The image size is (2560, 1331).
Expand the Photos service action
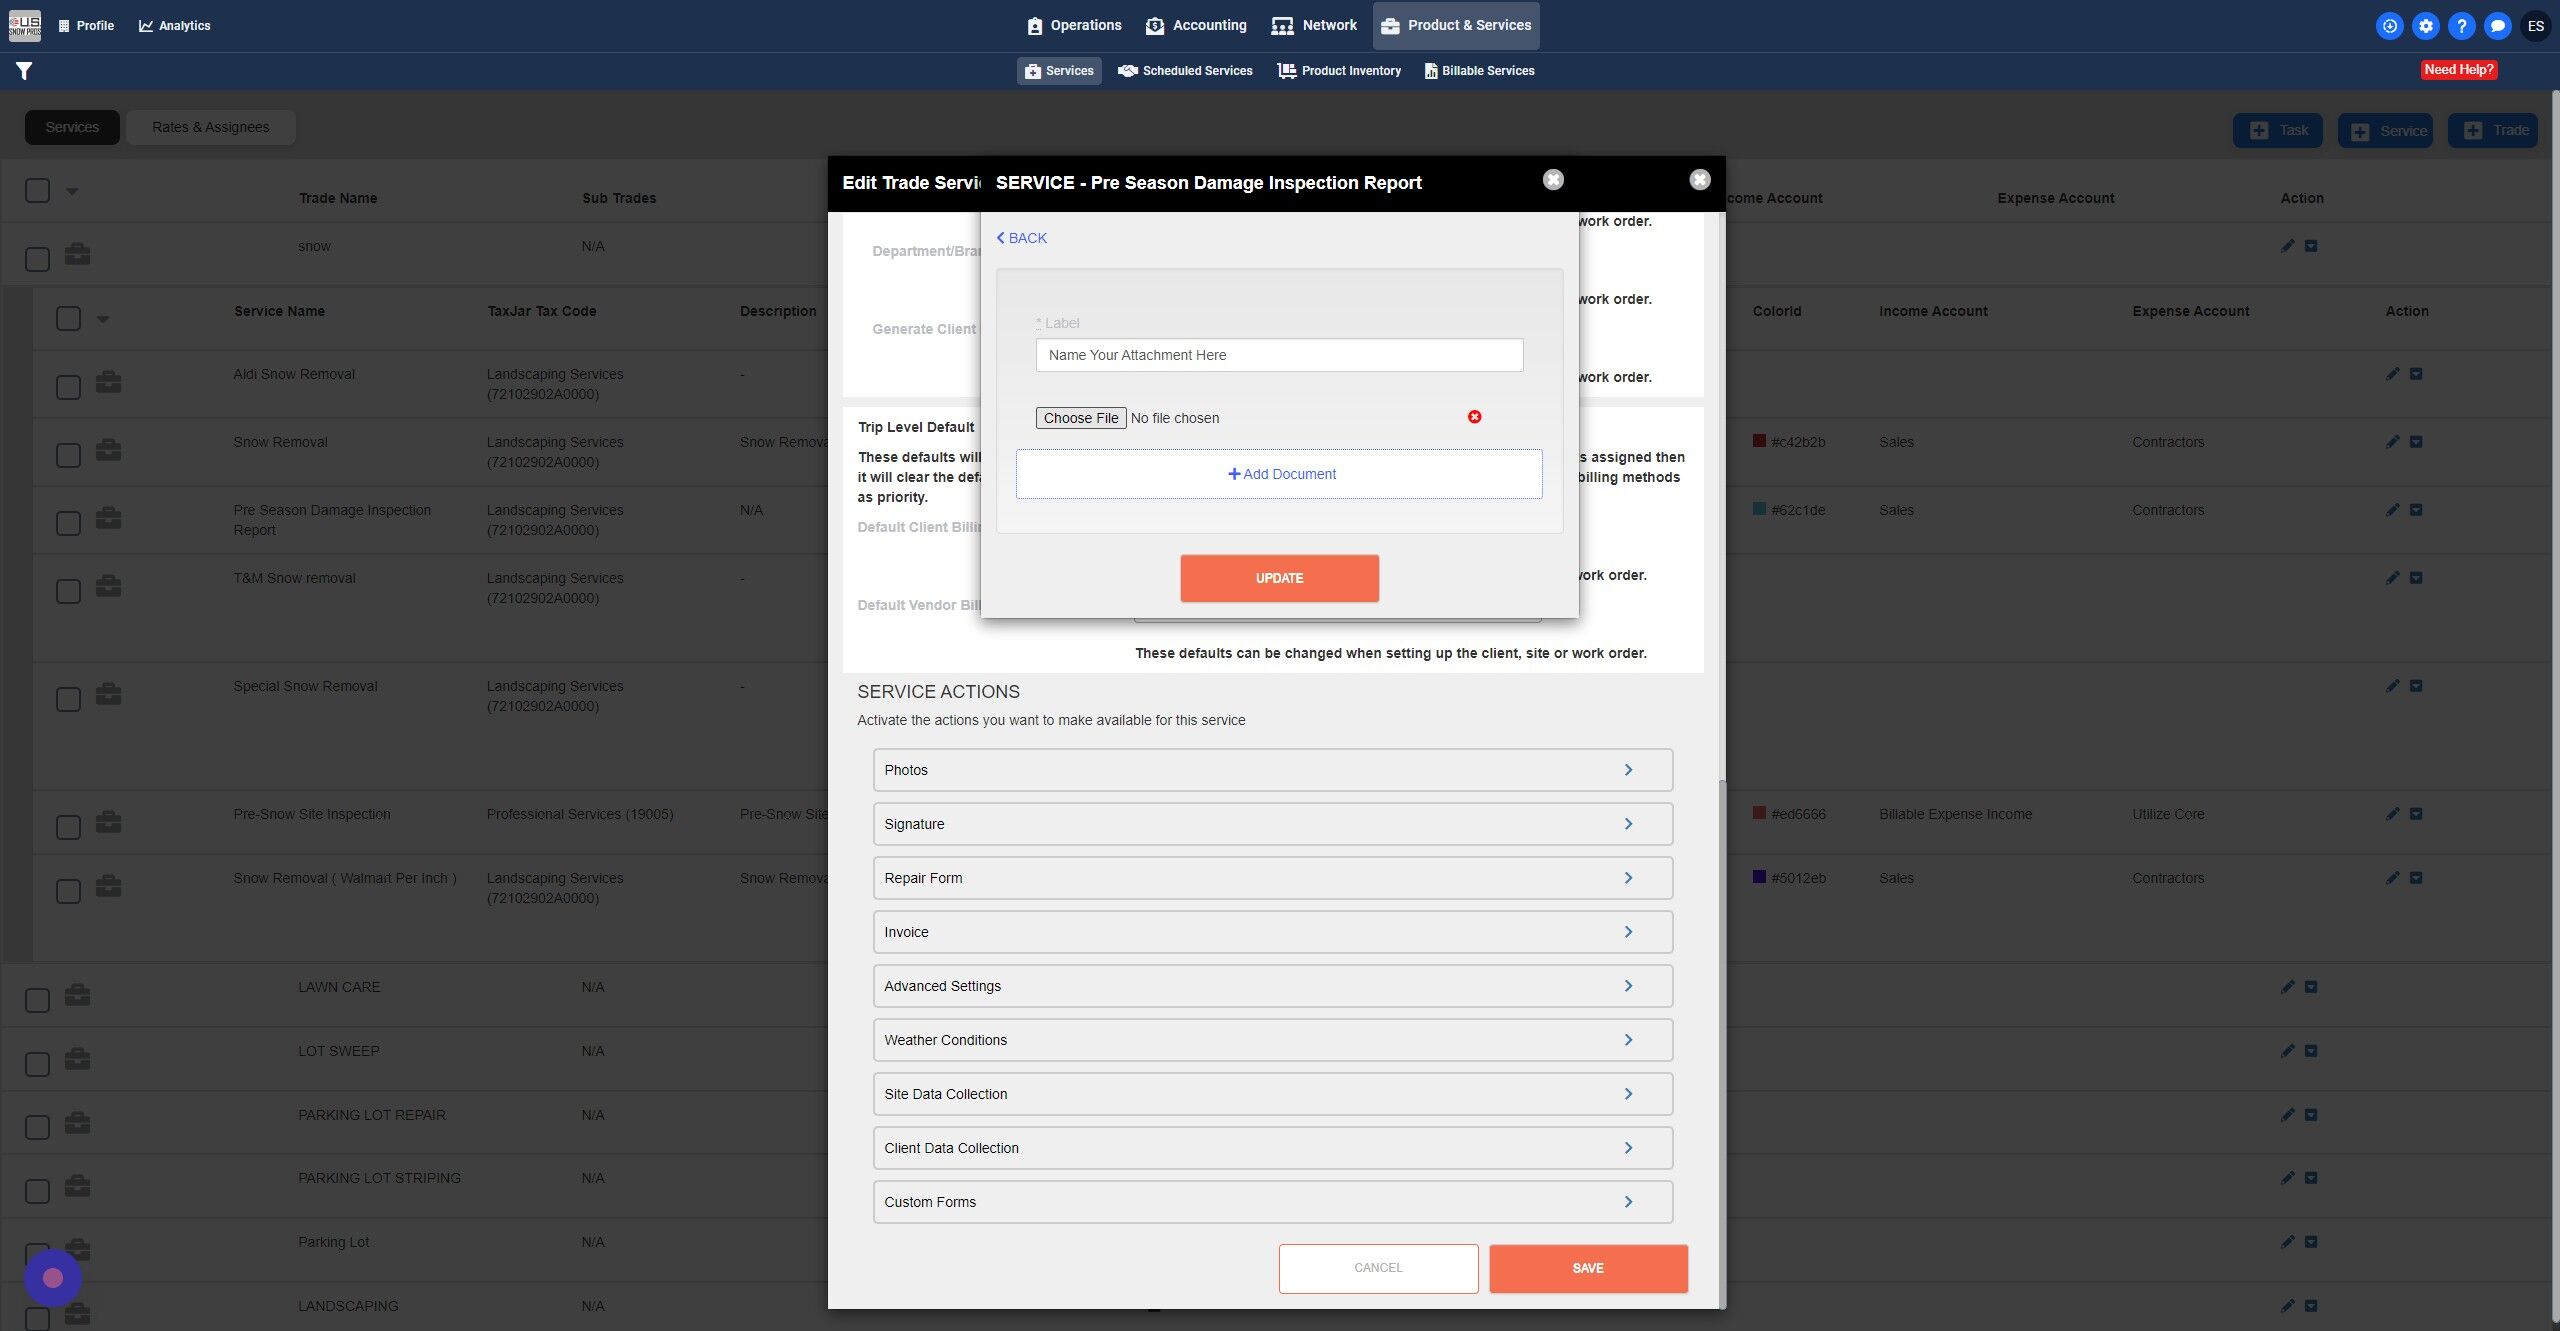click(1272, 770)
